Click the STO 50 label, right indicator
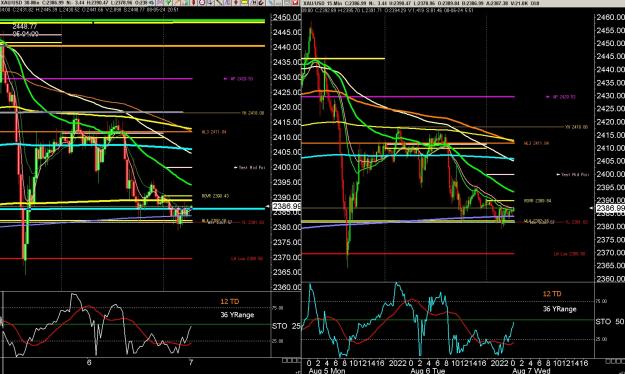 pos(610,321)
